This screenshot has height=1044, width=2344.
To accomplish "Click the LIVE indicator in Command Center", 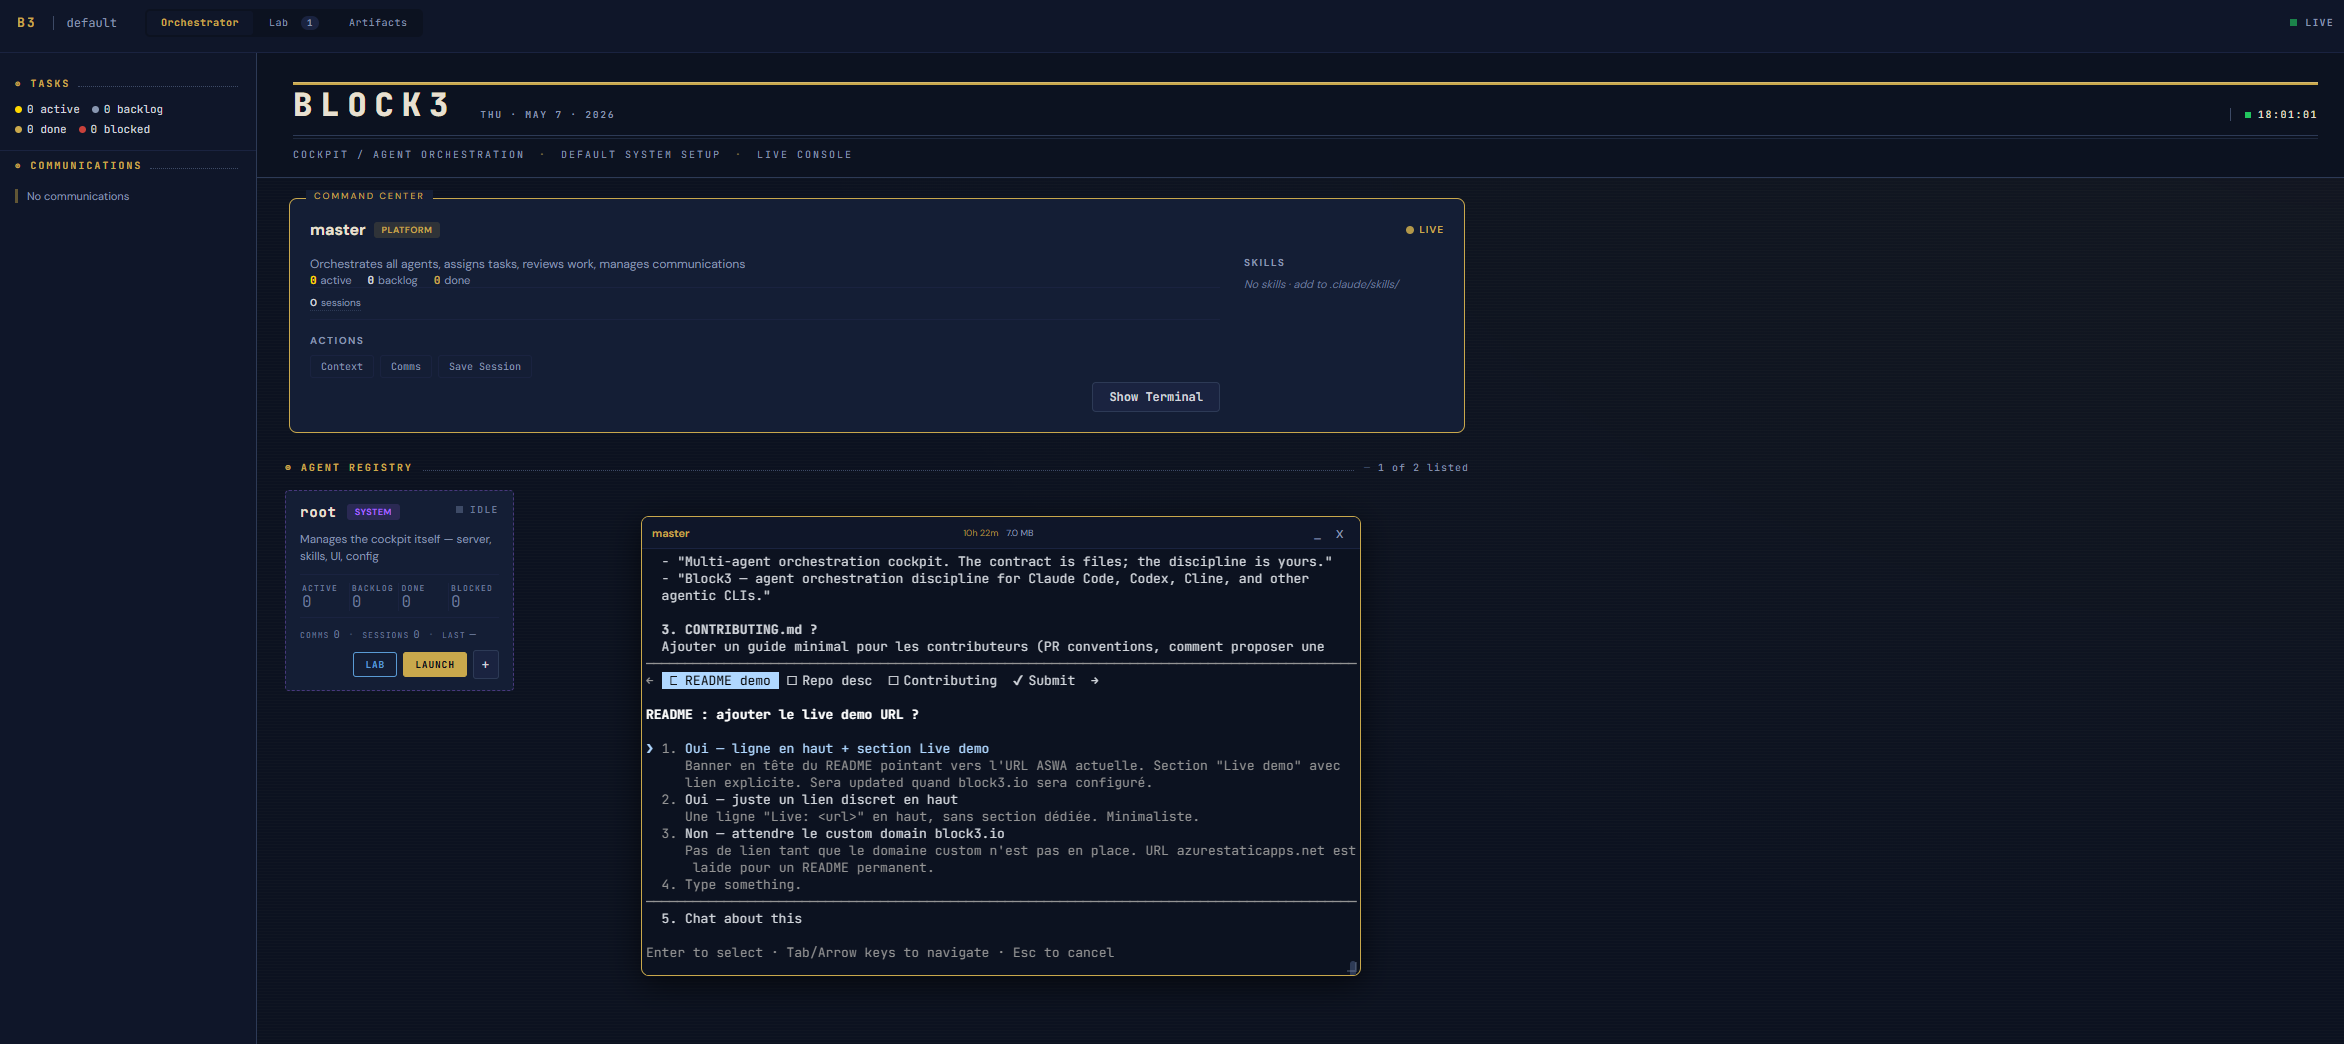I will [1424, 230].
